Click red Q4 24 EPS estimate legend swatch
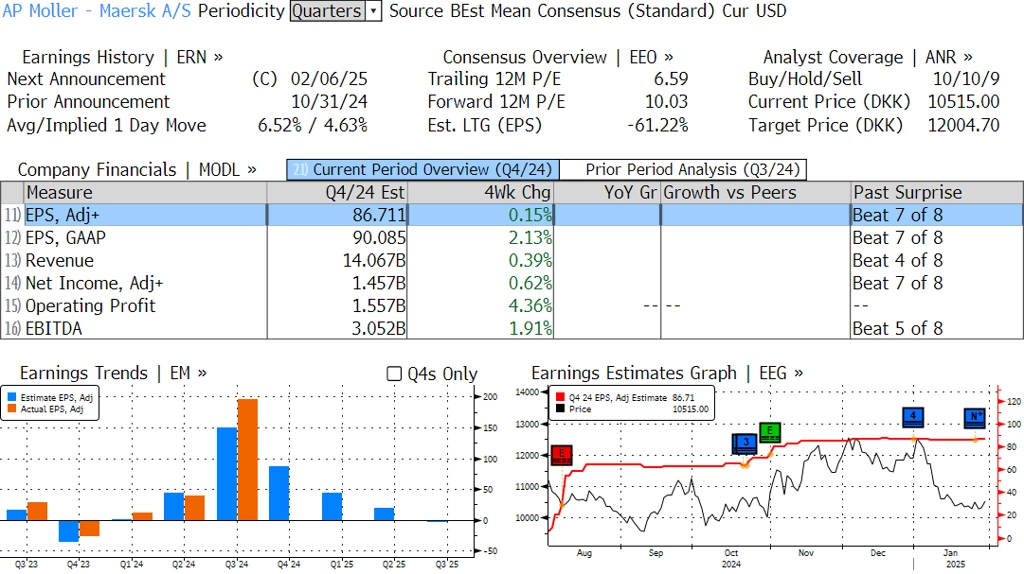 pyautogui.click(x=560, y=397)
